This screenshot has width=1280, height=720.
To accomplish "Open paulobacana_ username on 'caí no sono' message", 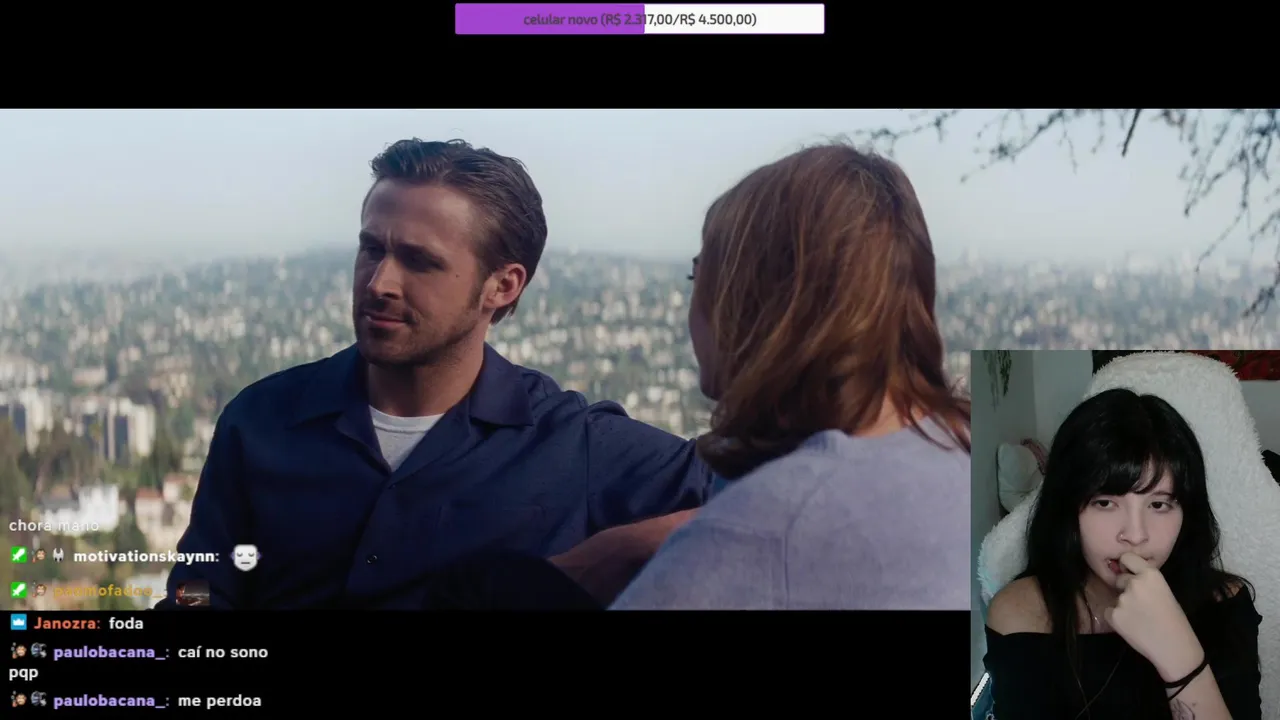I will pyautogui.click(x=110, y=652).
